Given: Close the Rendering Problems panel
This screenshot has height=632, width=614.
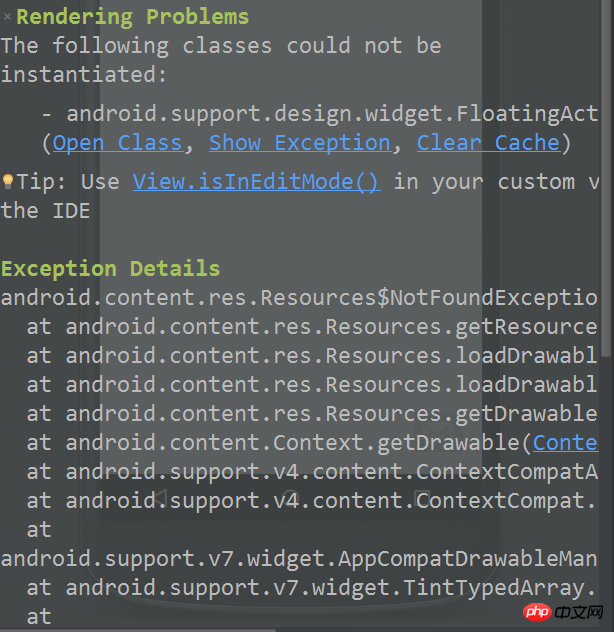Looking at the screenshot, I should pyautogui.click(x=7, y=17).
